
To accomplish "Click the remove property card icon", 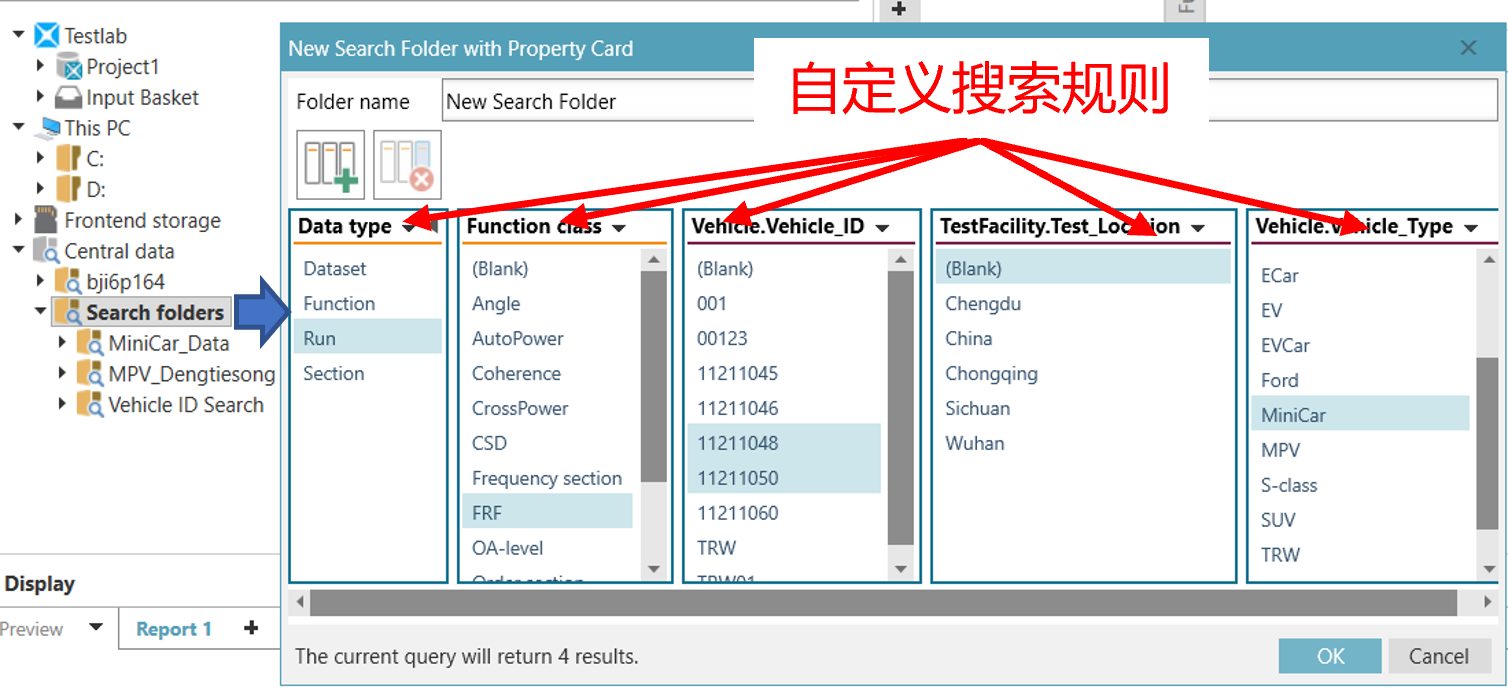I will (x=407, y=165).
